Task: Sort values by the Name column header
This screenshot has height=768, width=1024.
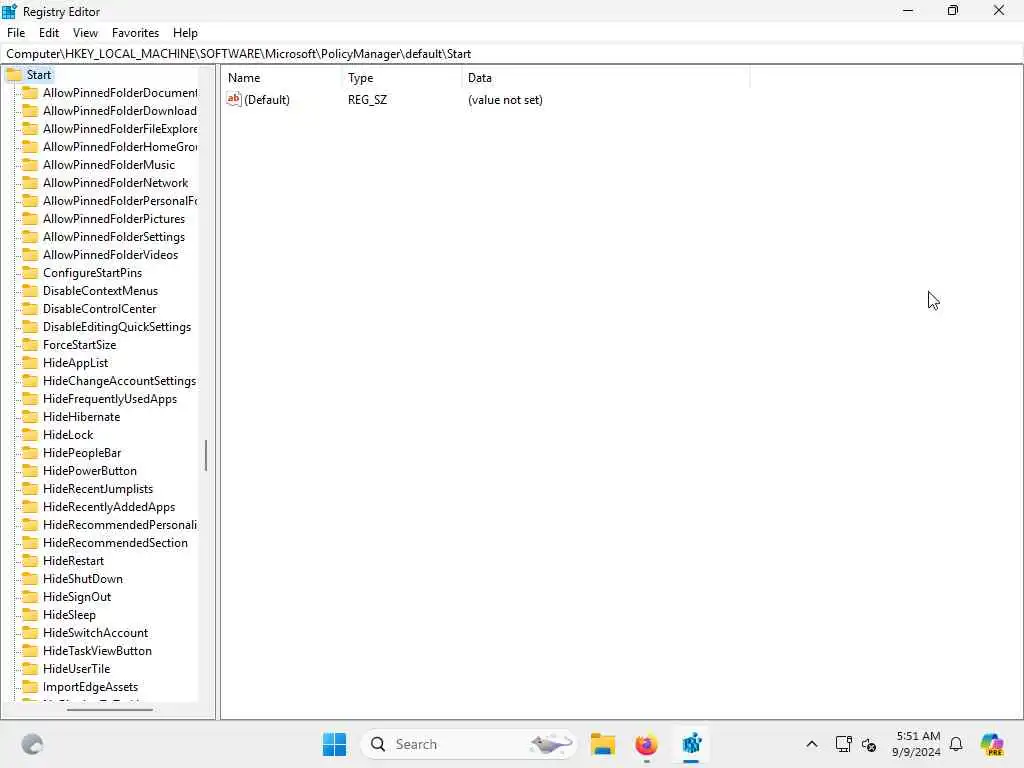Action: (x=281, y=78)
